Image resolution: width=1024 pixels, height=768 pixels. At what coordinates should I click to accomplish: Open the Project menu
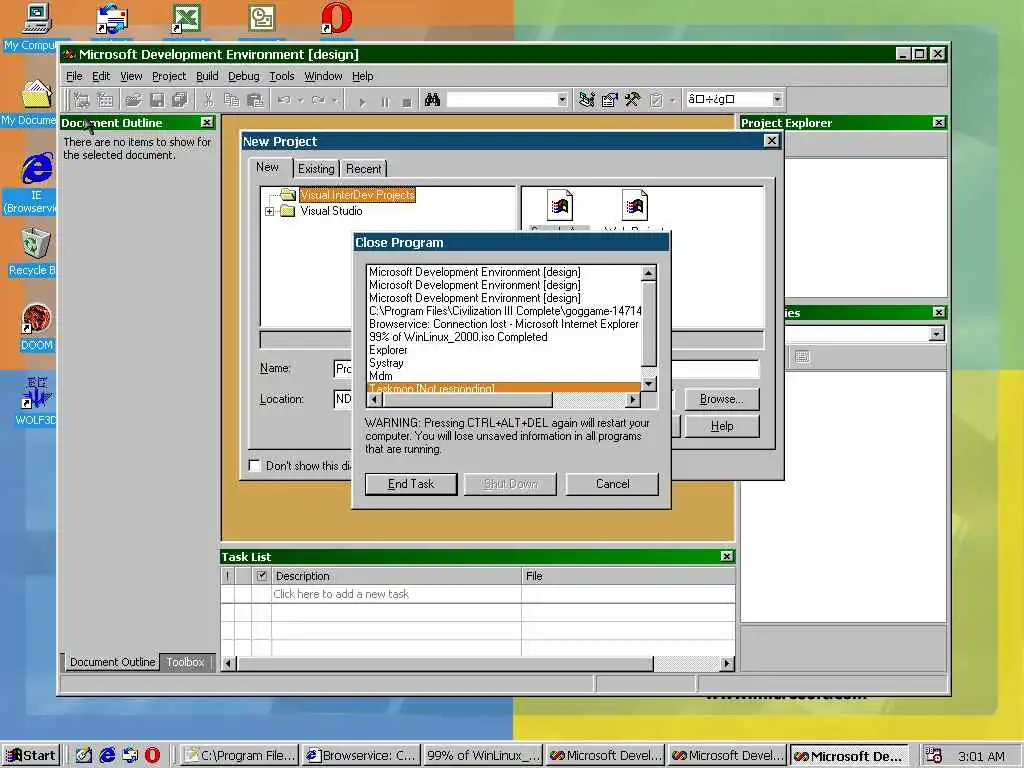click(x=169, y=76)
